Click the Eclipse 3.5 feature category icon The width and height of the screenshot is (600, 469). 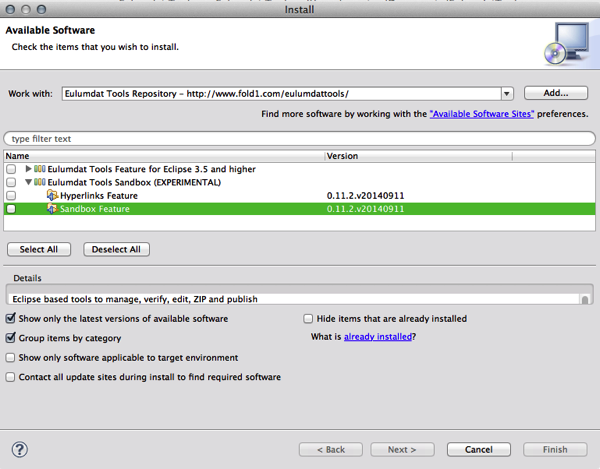[40, 169]
